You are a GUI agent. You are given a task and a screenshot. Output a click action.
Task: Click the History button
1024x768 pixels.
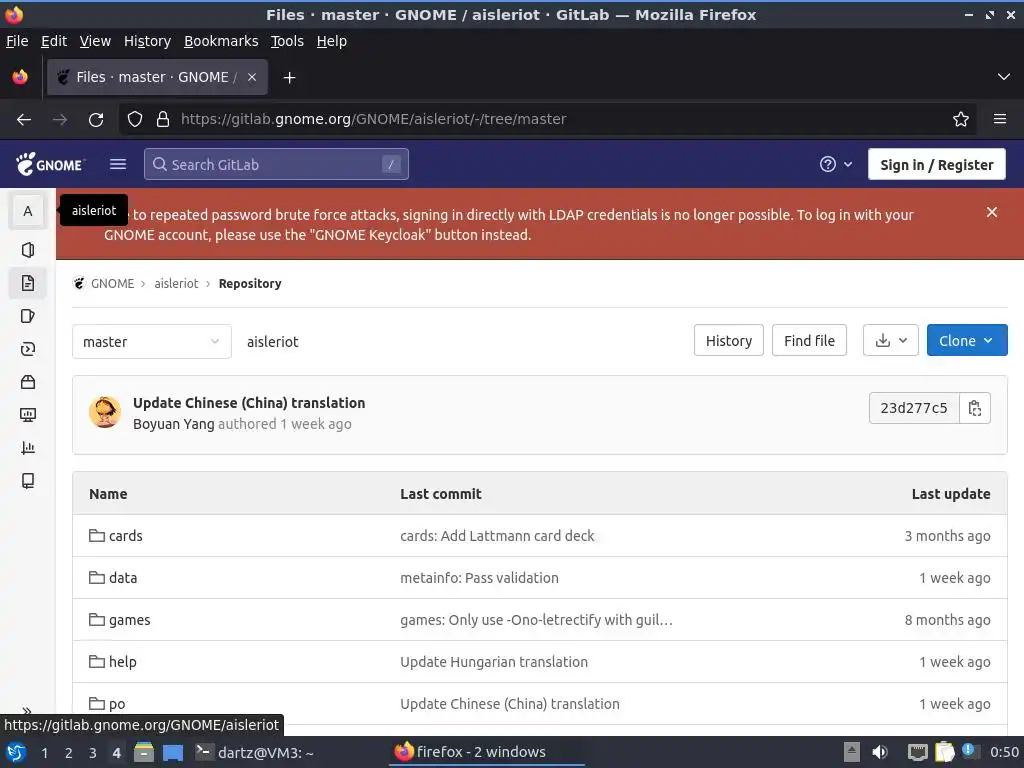(729, 340)
